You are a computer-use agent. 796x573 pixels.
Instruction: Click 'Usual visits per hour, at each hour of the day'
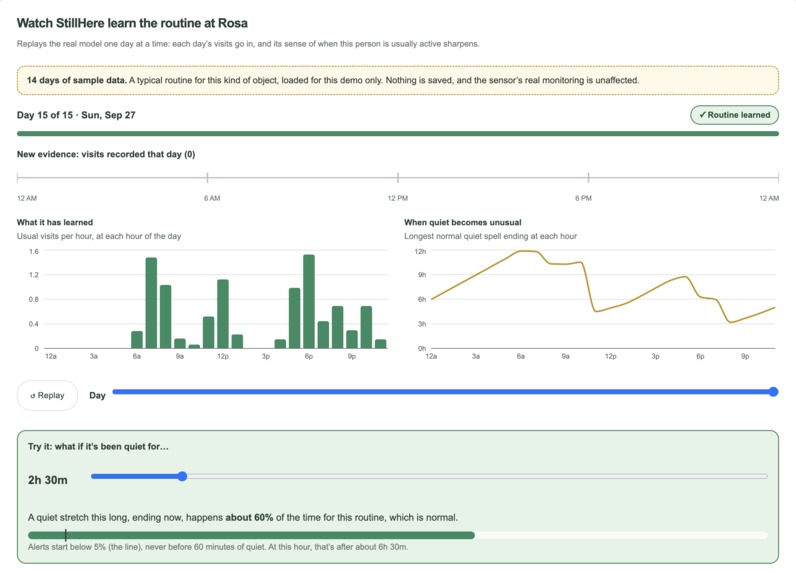pyautogui.click(x=99, y=236)
